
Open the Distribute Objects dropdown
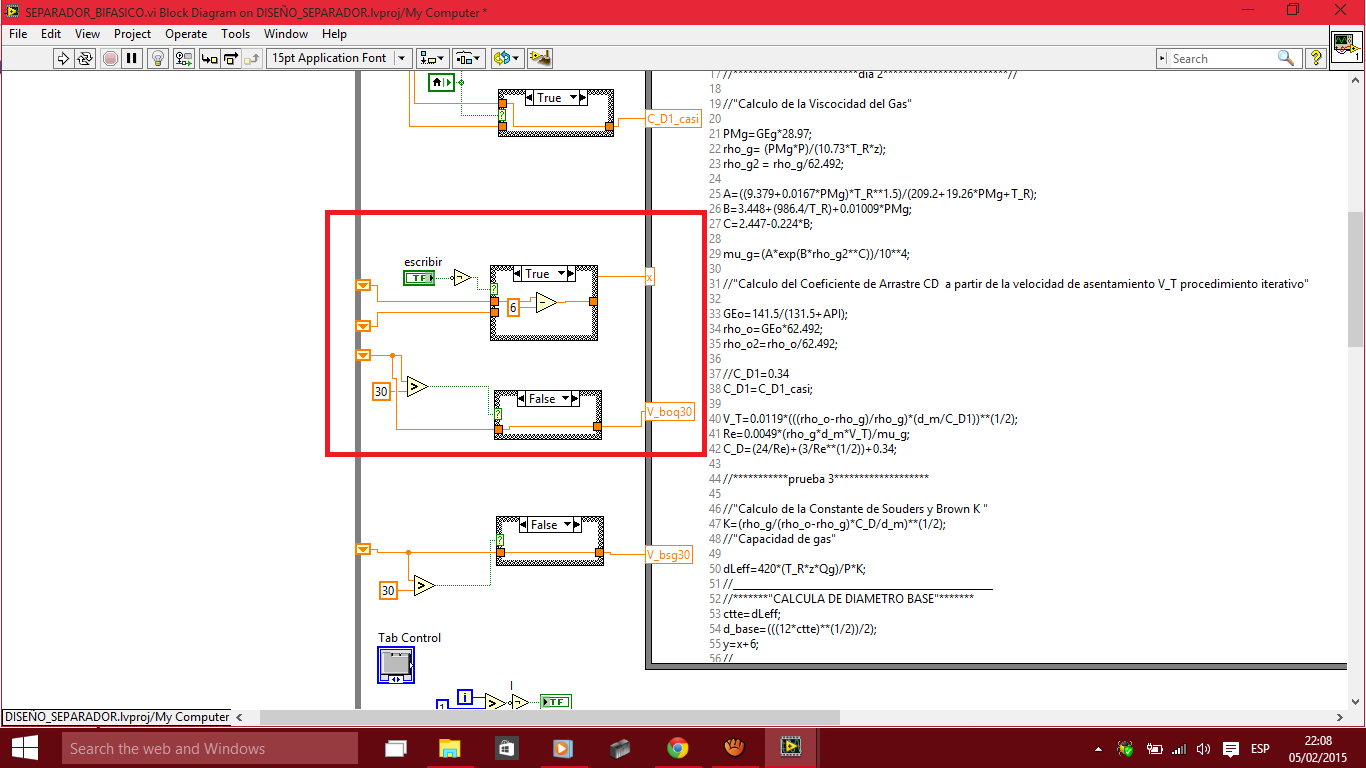tap(469, 58)
